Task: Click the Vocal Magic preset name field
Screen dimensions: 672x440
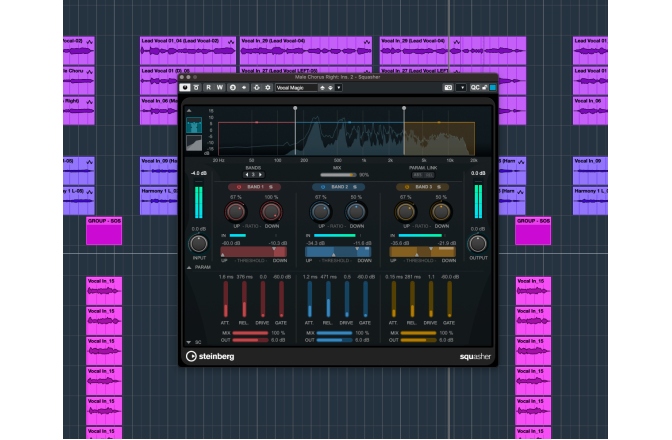Action: 297,87
